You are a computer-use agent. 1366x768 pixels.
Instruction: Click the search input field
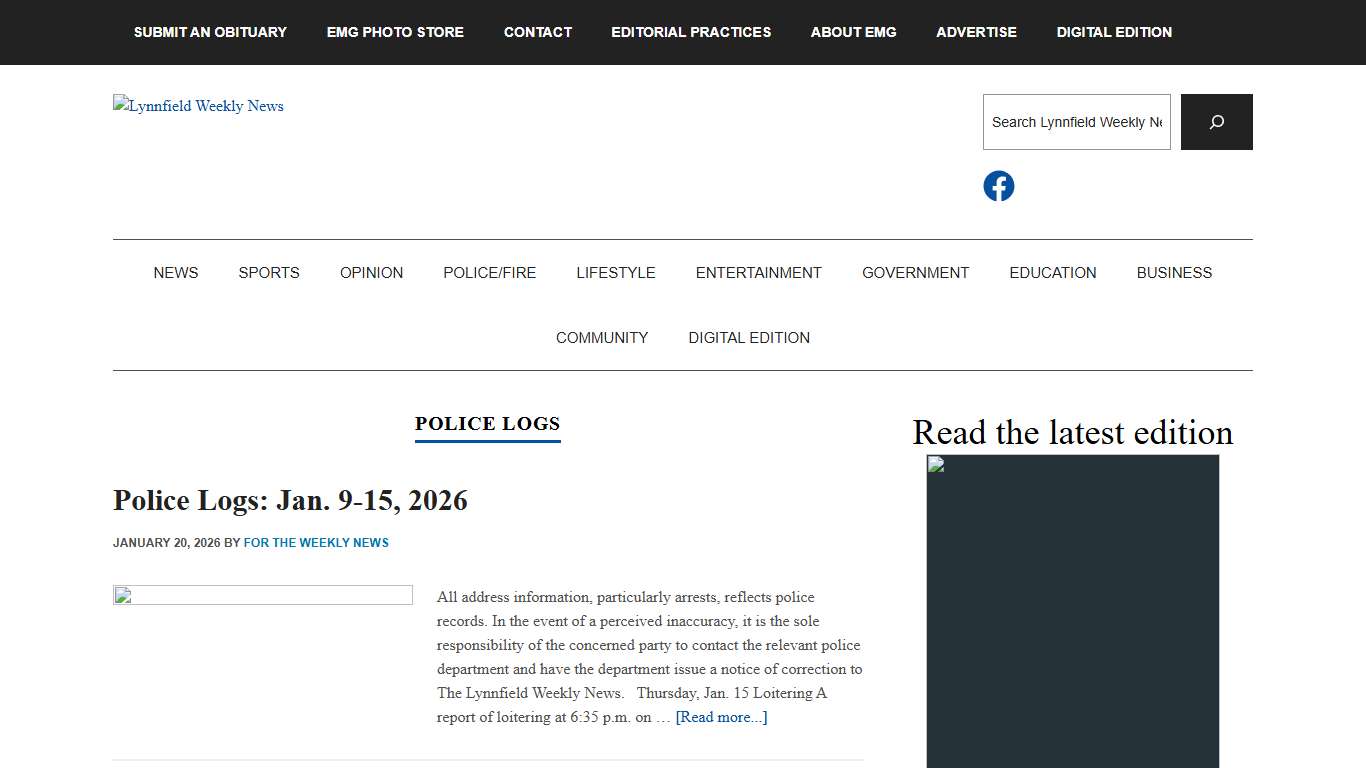pos(1076,121)
